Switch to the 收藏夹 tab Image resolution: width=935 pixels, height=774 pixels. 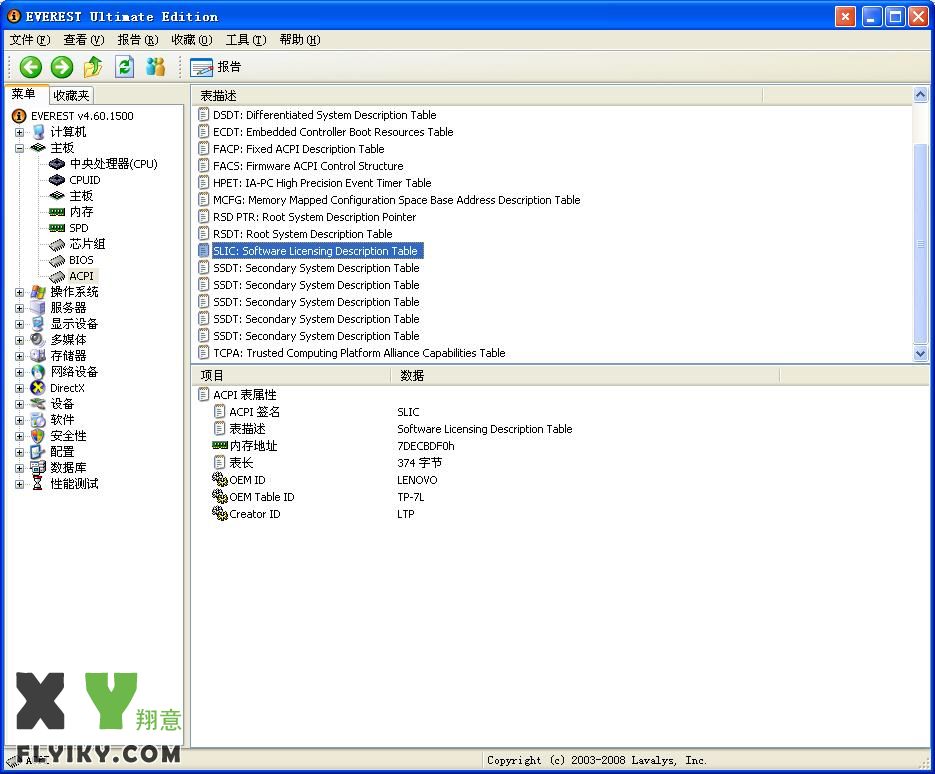point(71,95)
